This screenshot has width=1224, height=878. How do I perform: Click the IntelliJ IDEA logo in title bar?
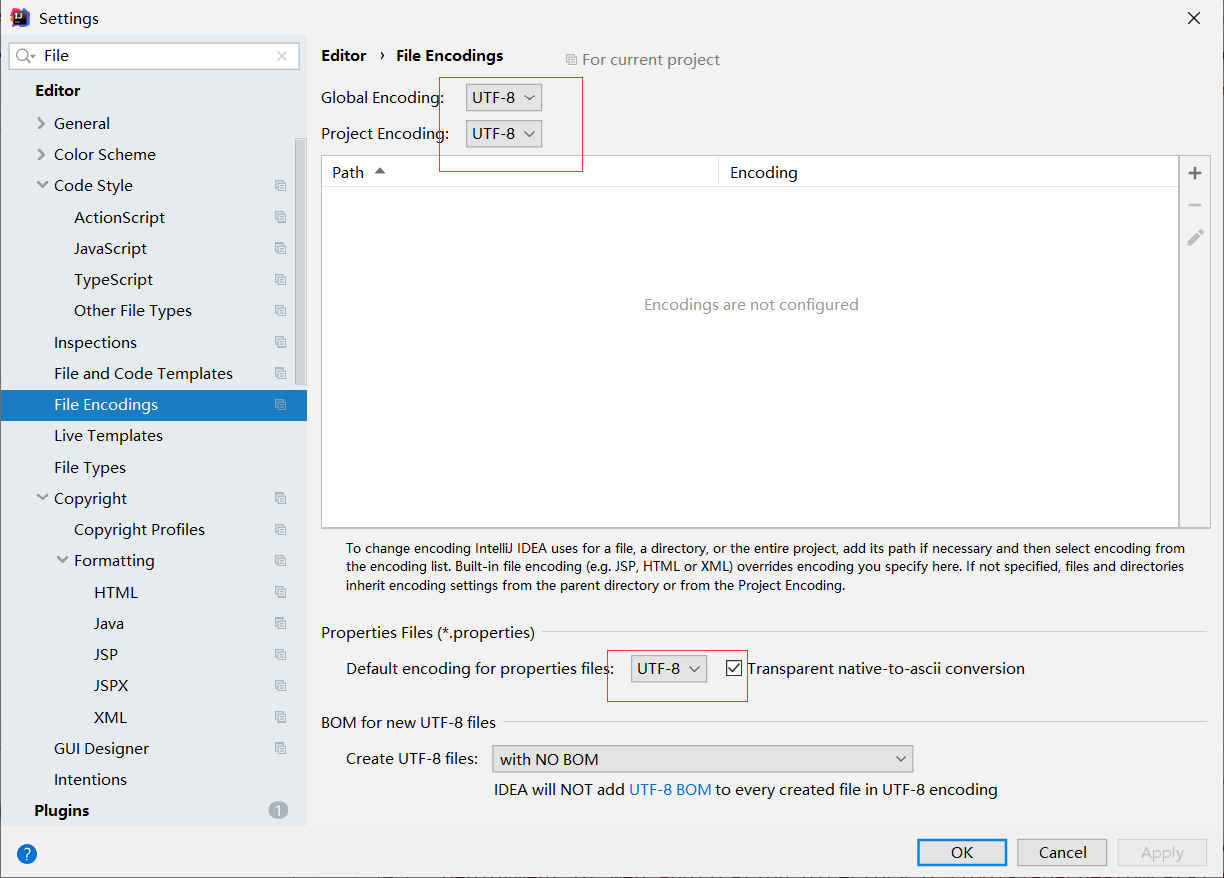[19, 18]
